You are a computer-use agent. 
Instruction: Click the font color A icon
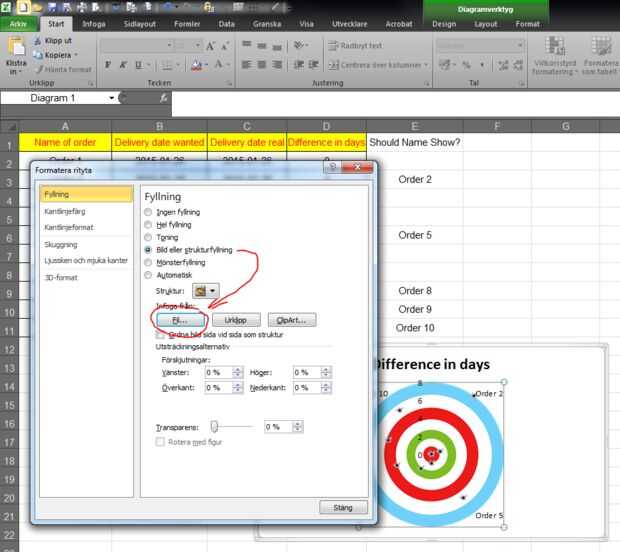(x=218, y=64)
